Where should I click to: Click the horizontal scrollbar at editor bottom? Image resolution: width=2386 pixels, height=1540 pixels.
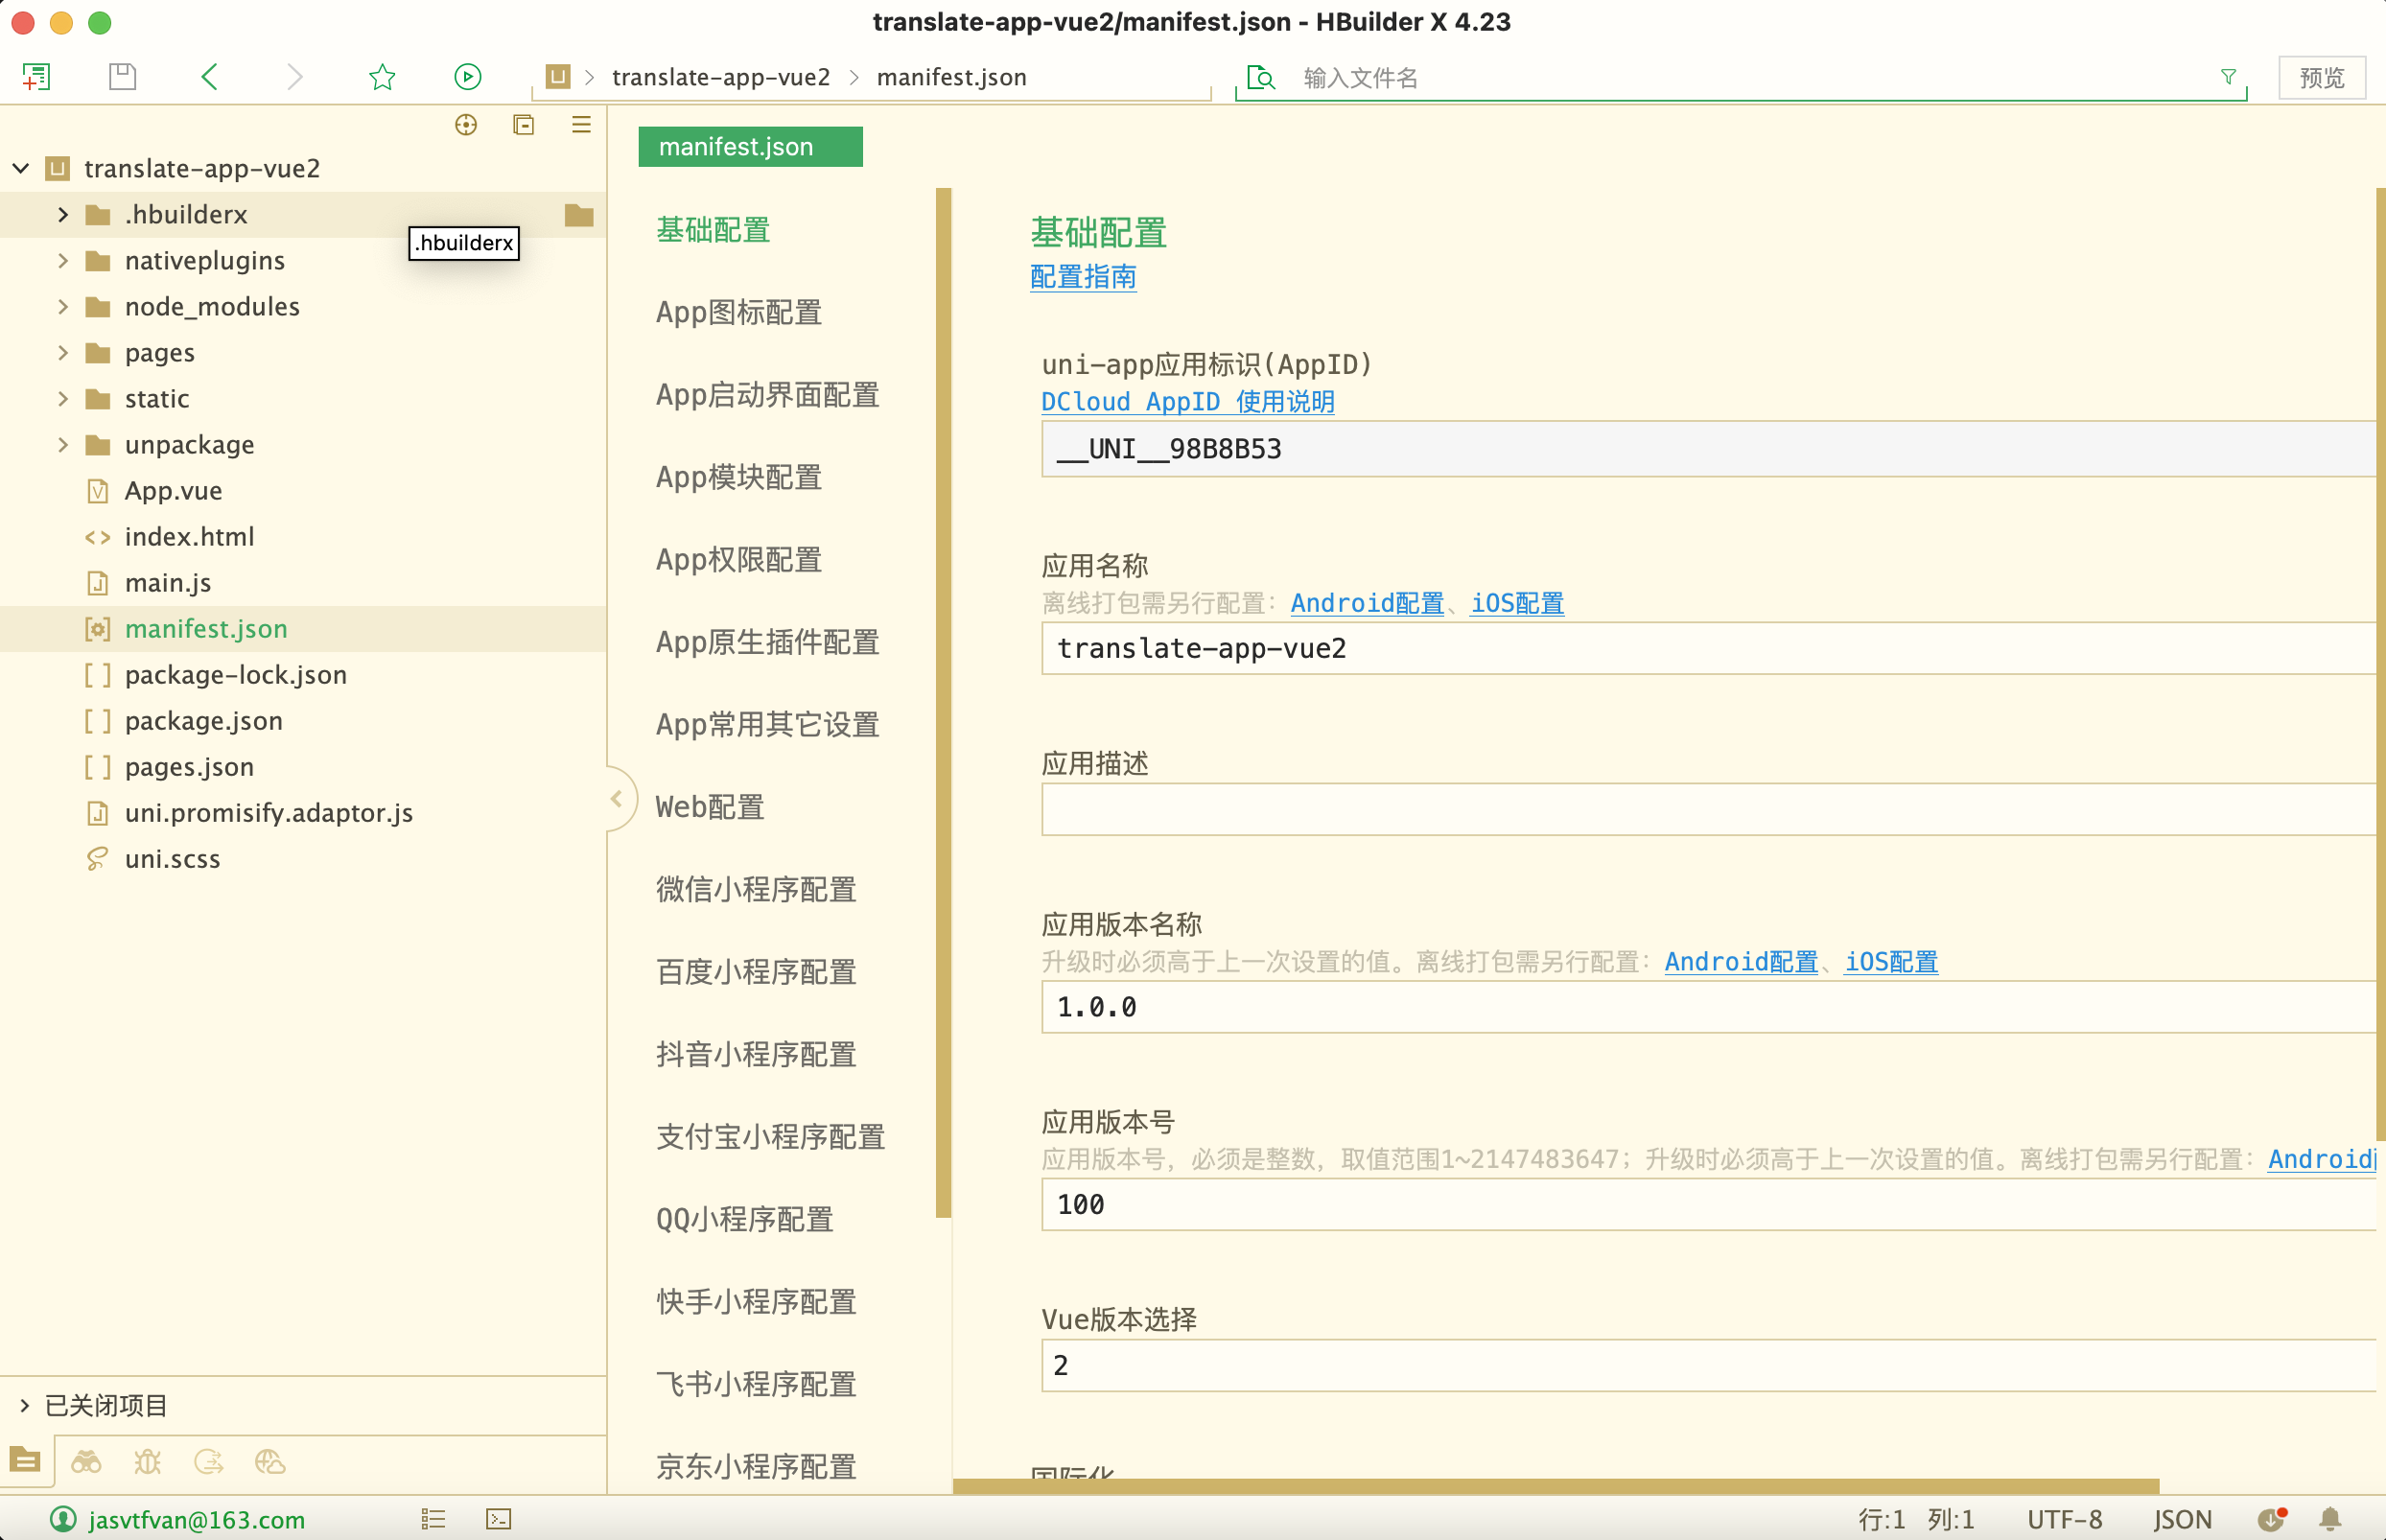point(1556,1486)
